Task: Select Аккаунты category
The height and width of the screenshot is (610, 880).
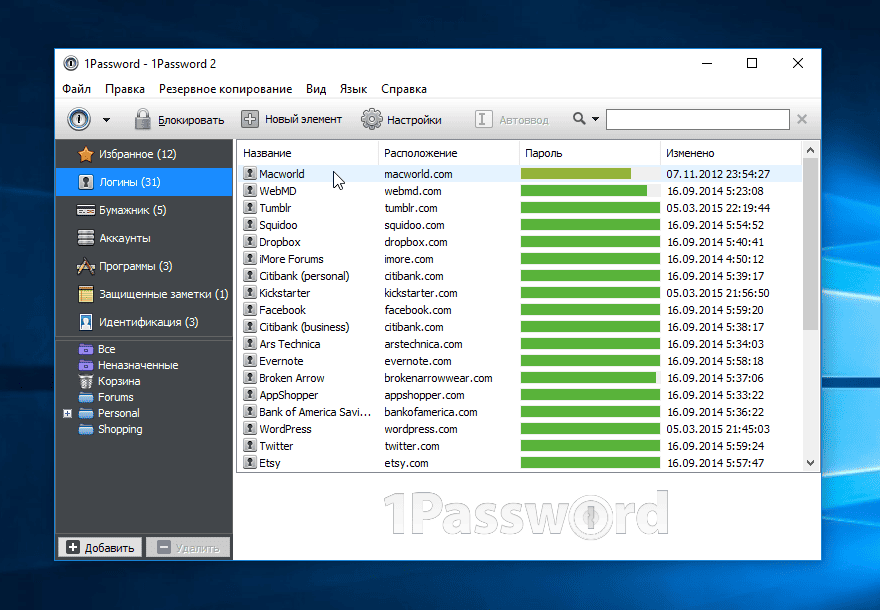Action: [x=144, y=238]
